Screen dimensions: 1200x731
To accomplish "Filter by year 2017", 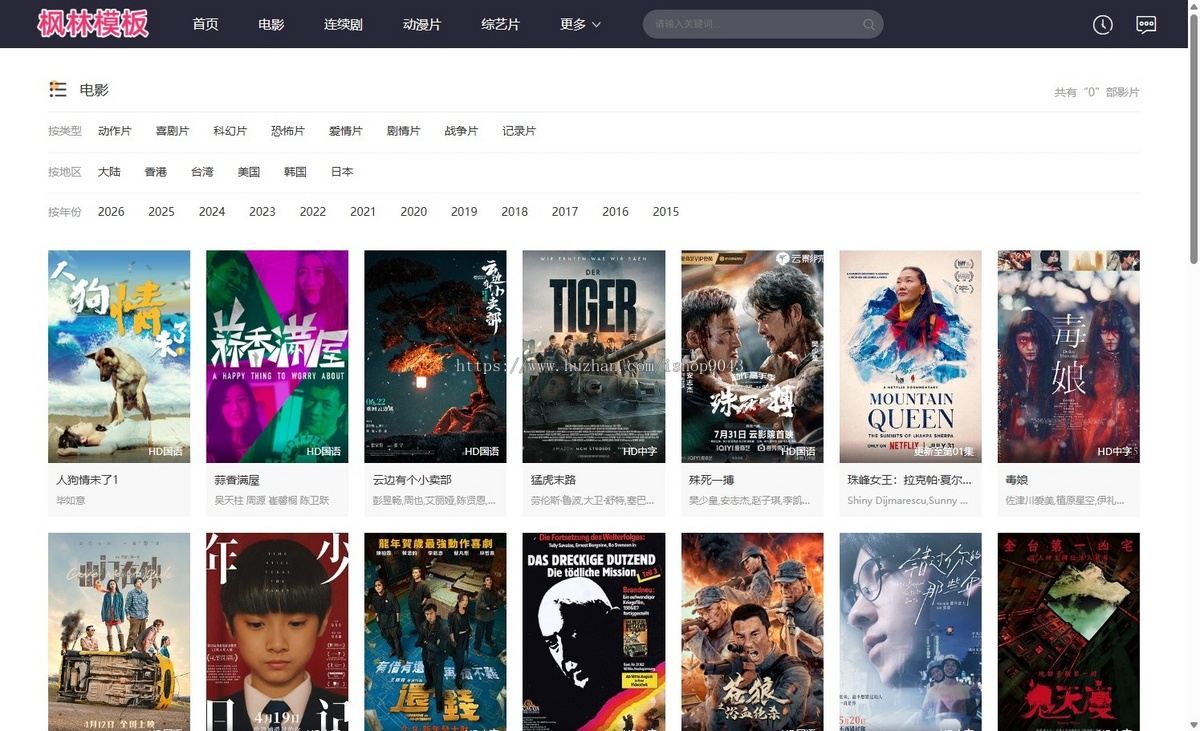I will pyautogui.click(x=565, y=212).
